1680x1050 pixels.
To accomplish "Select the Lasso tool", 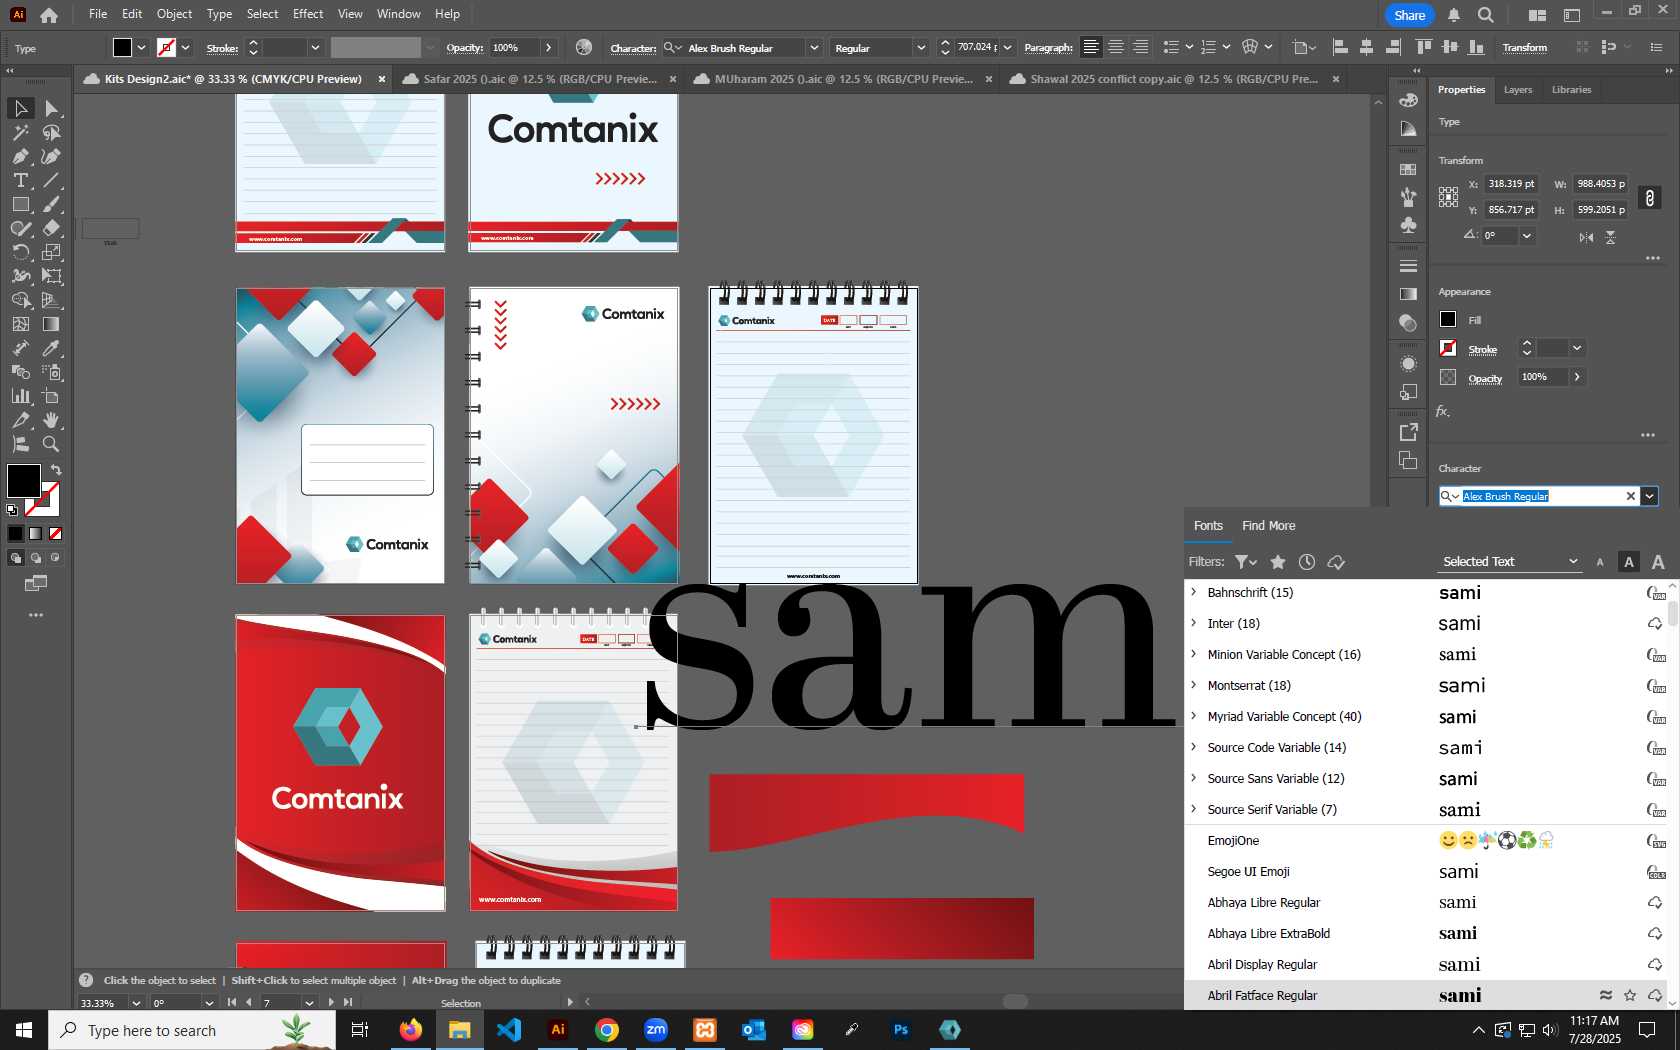I will pos(52,132).
